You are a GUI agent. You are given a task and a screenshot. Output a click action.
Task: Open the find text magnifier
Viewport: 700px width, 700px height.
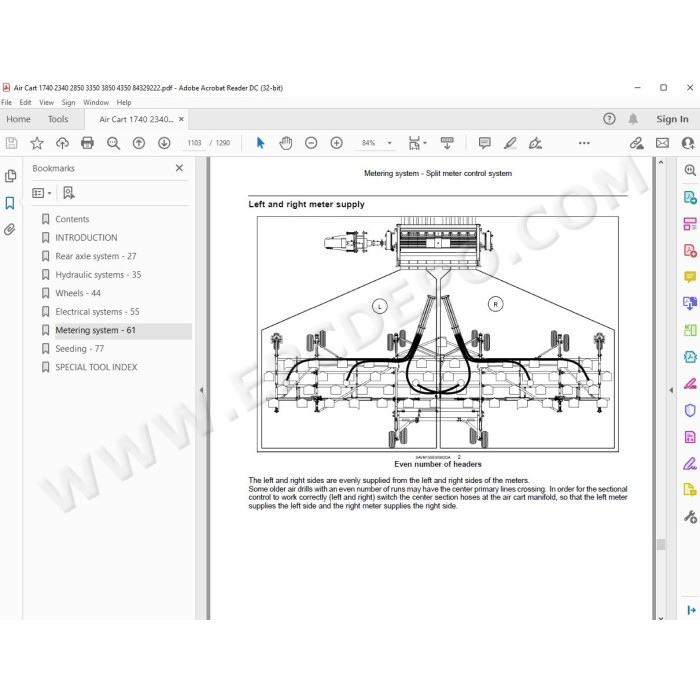[113, 143]
